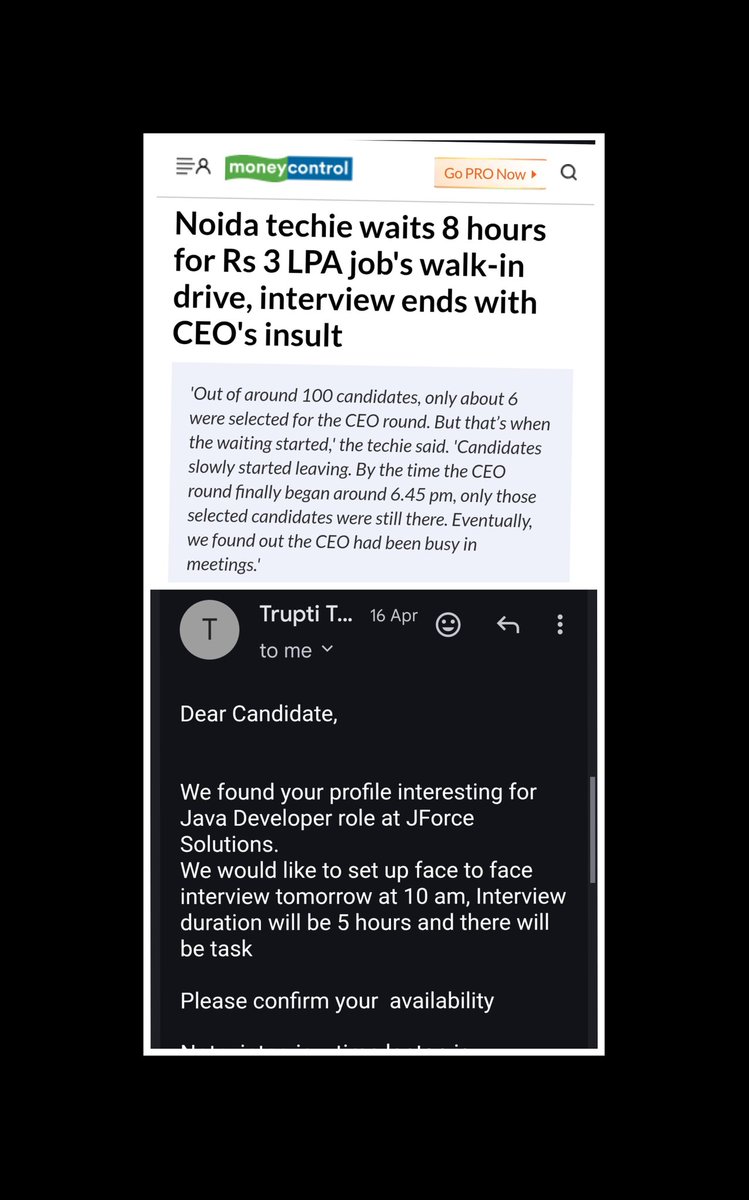
Task: Click the moneycontrol logo
Action: tap(288, 168)
